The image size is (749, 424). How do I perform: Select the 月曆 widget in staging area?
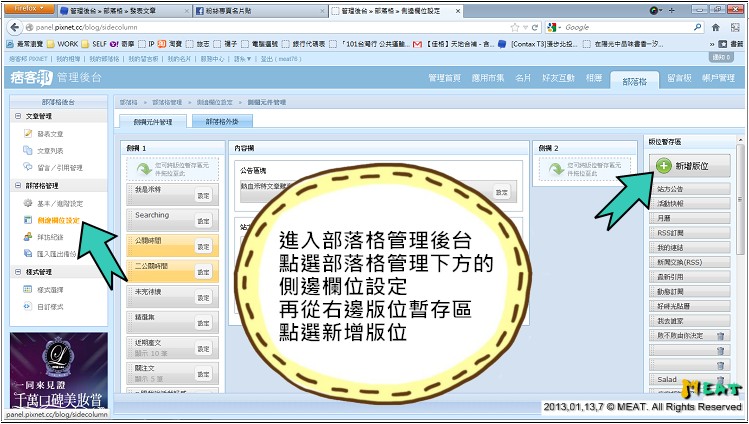(x=689, y=218)
